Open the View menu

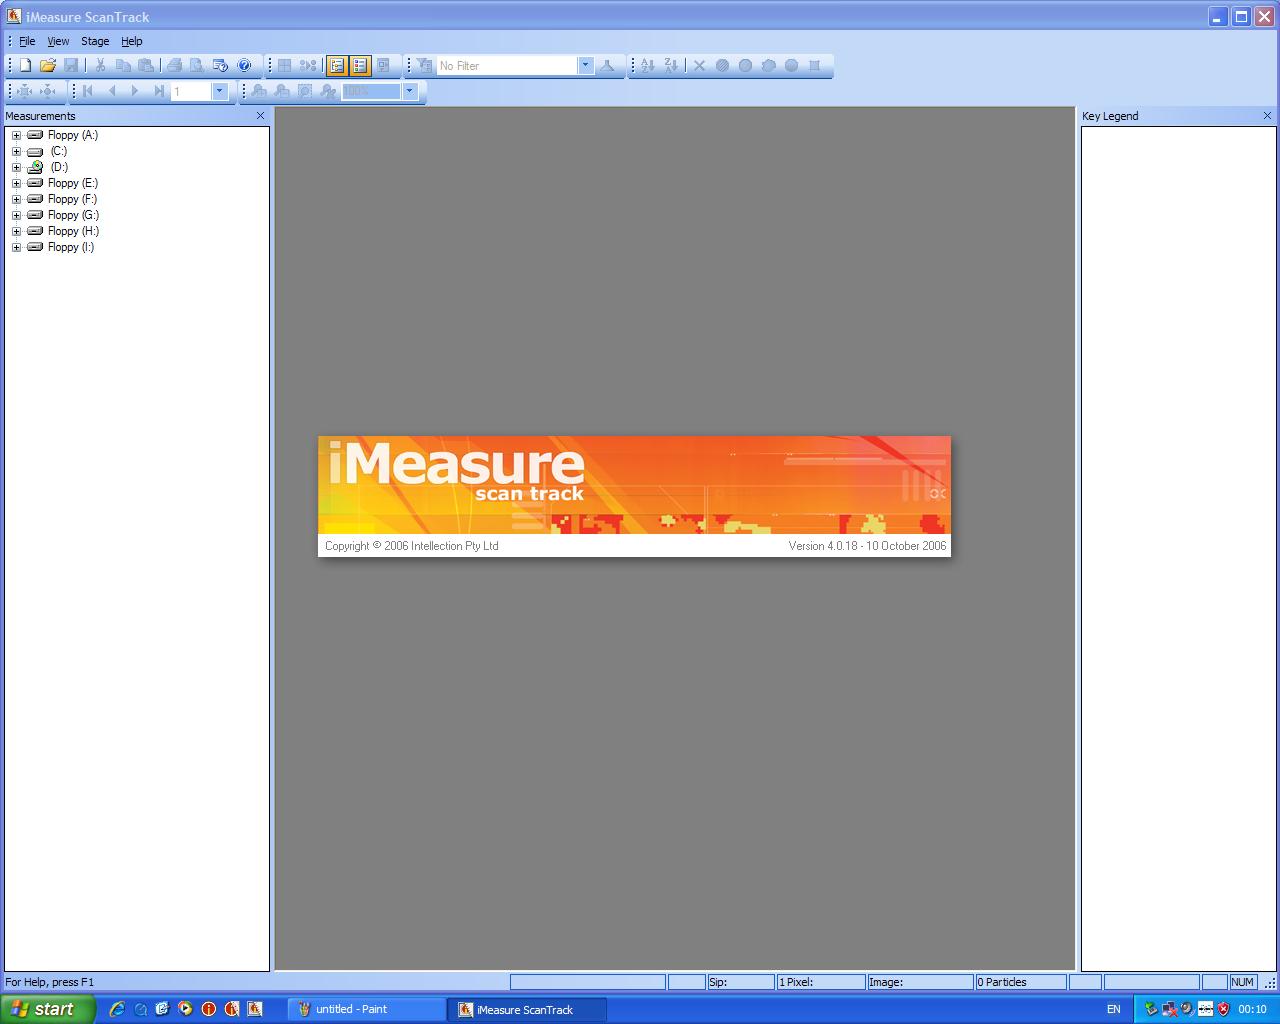[x=58, y=41]
